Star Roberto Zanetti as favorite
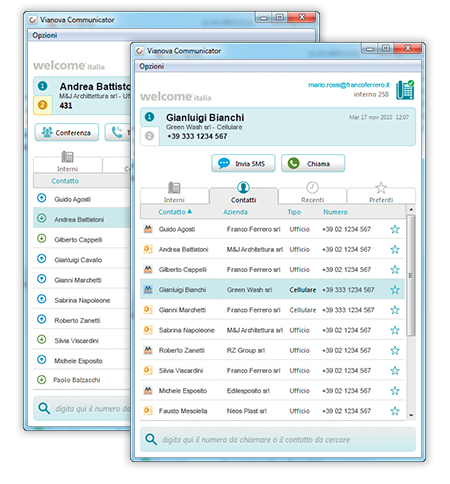Screen dimensions: 450x484 pos(395,350)
